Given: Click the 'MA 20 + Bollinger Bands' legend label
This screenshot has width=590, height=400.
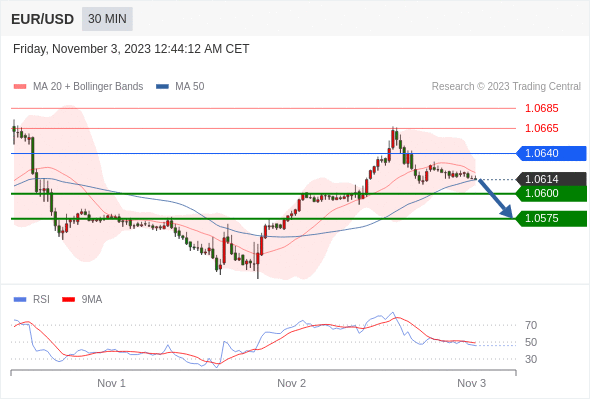Looking at the screenshot, I should click(88, 87).
